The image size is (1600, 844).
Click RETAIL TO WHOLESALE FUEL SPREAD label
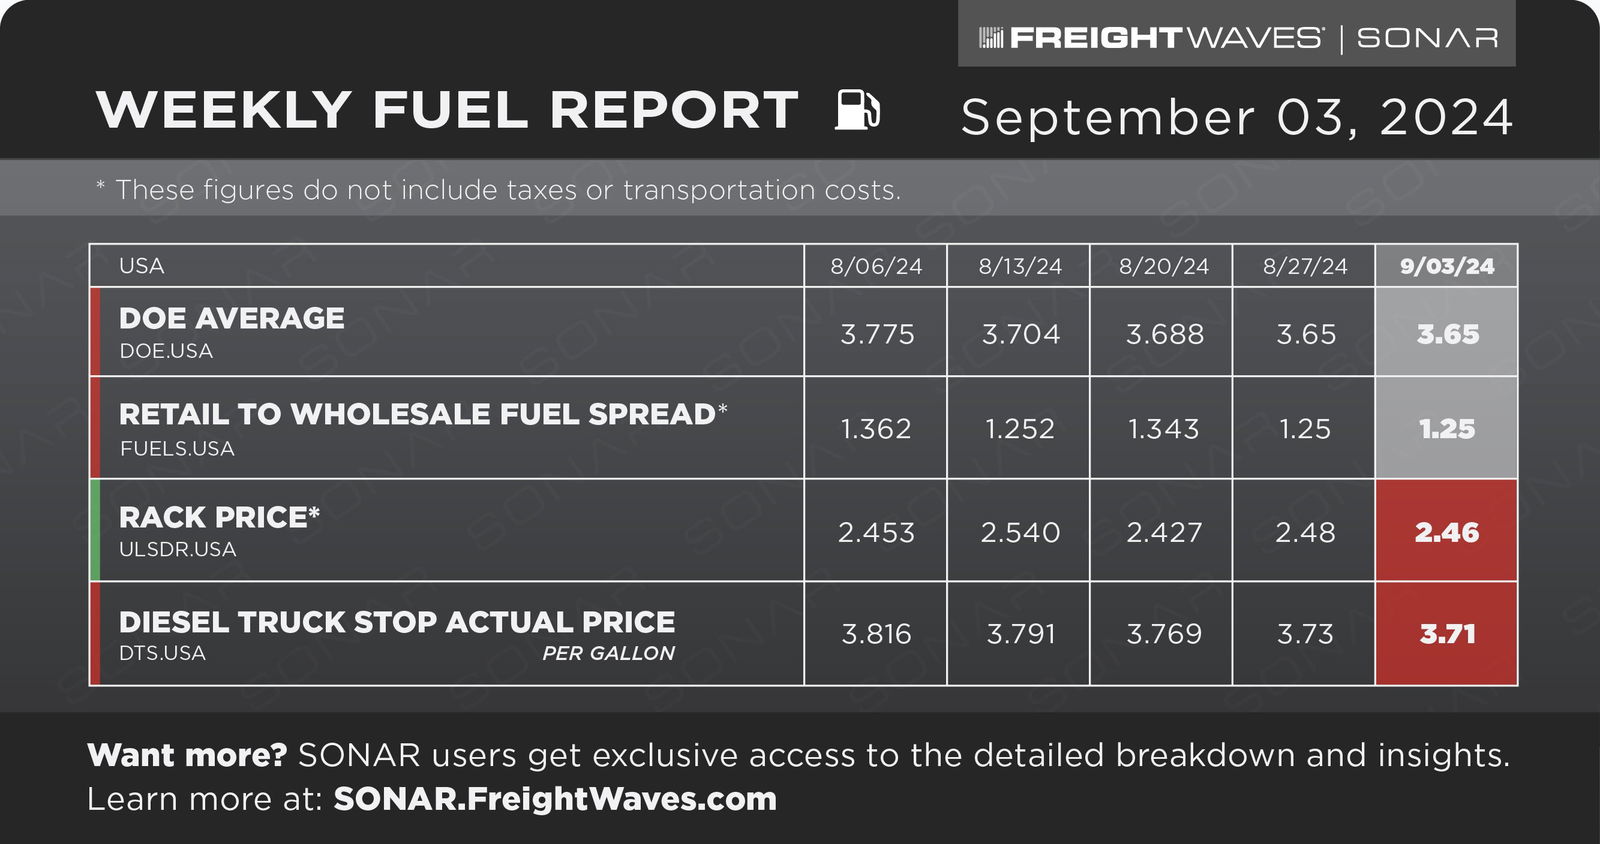(423, 414)
